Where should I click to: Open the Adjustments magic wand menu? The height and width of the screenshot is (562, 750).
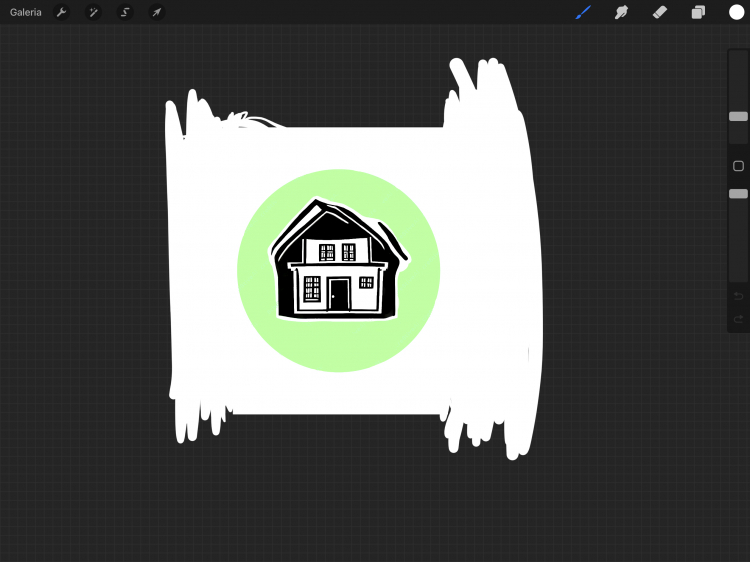(93, 12)
